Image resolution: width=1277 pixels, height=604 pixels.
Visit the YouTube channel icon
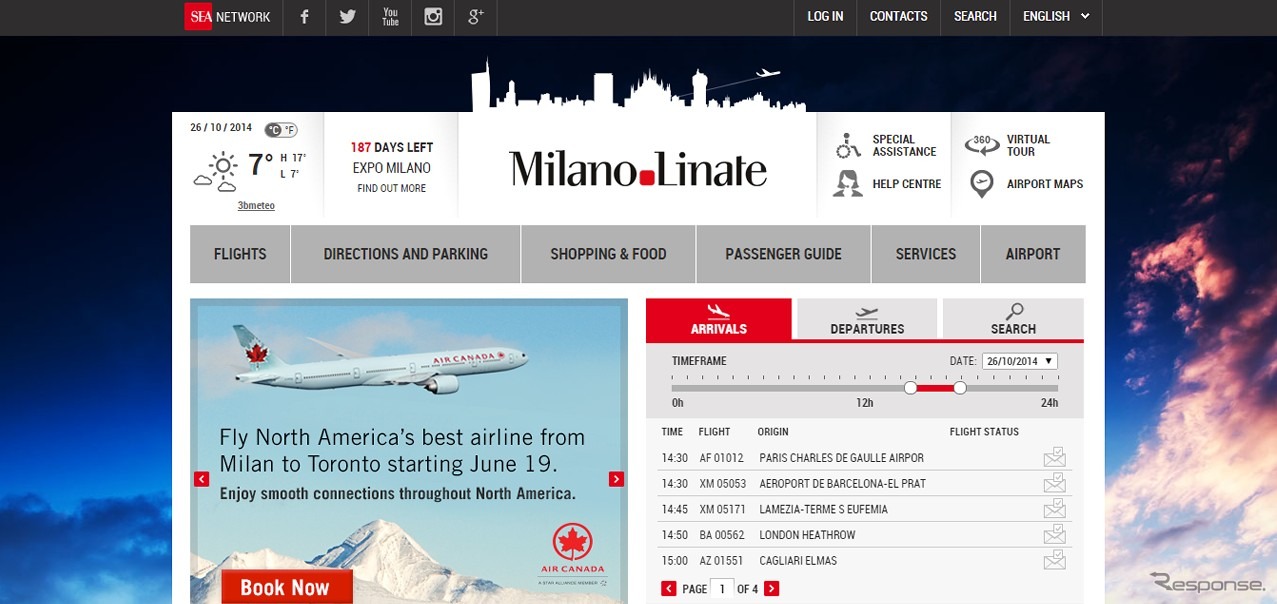(x=390, y=17)
